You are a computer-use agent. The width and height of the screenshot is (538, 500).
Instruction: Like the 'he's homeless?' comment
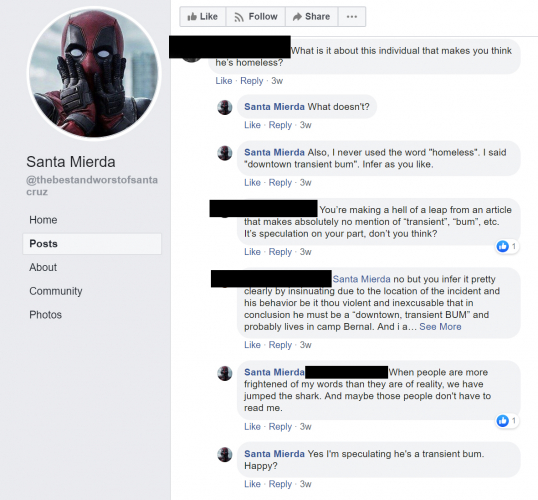tap(224, 81)
